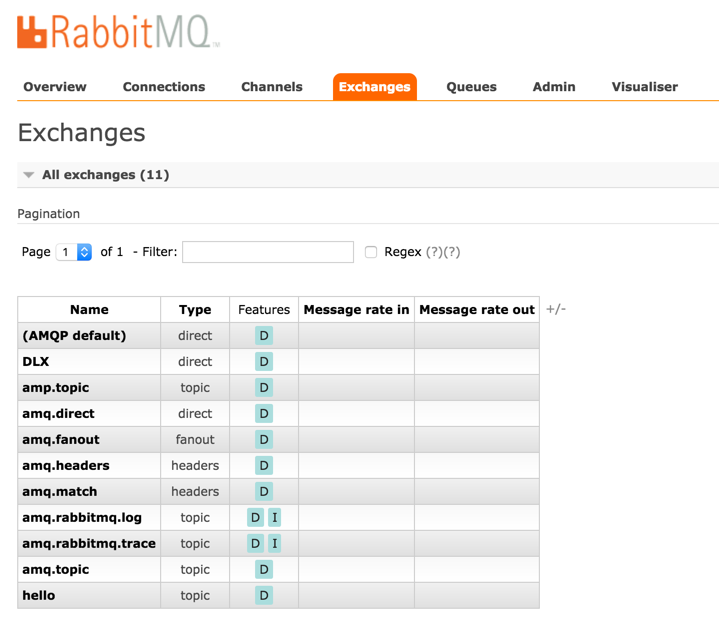Viewport: 719px width, 622px height.
Task: Click the D durable badge for amq.match
Action: [264, 492]
